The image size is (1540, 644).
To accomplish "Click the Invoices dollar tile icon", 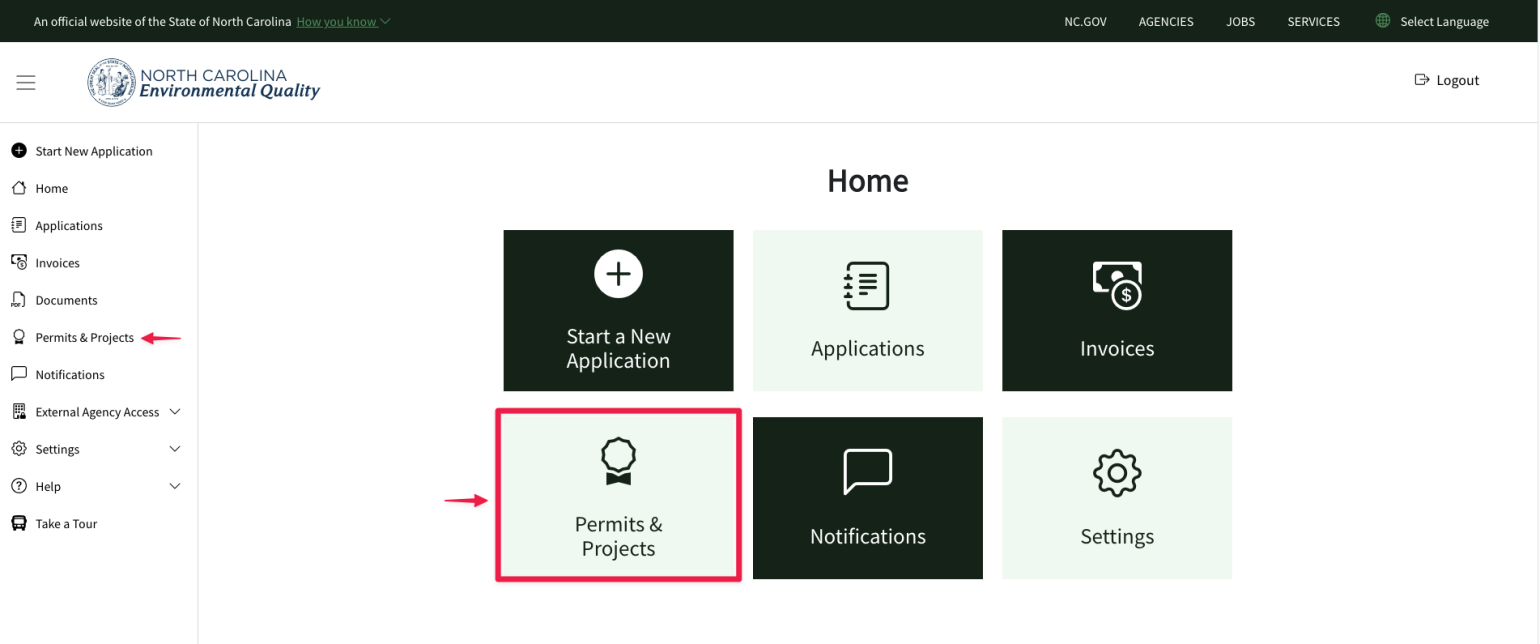I will 1116,287.
